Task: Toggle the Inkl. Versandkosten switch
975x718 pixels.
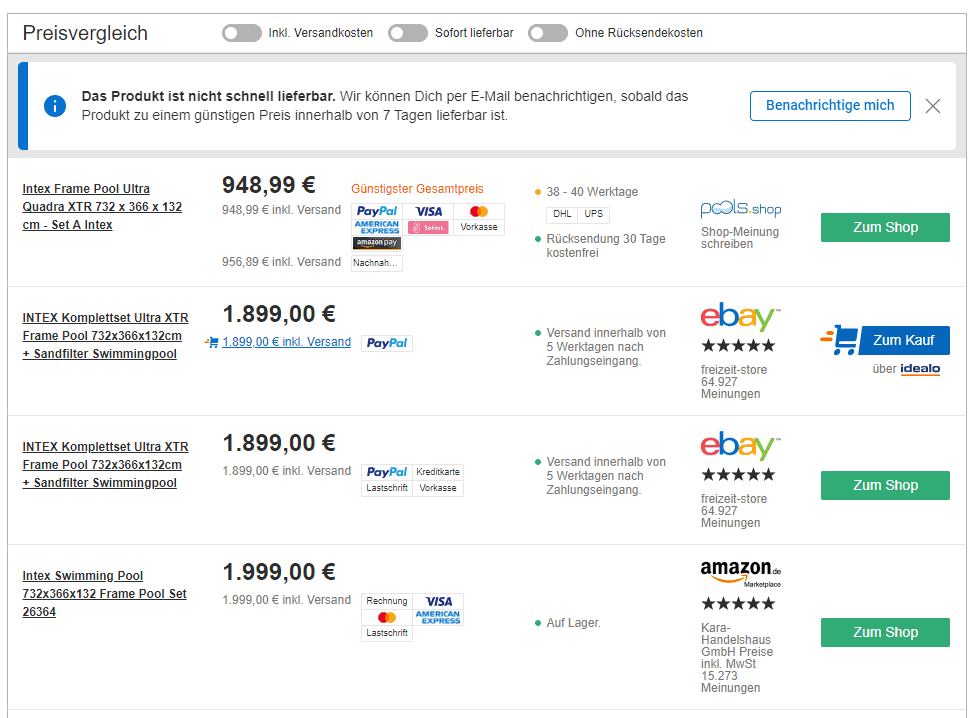Action: pos(242,33)
